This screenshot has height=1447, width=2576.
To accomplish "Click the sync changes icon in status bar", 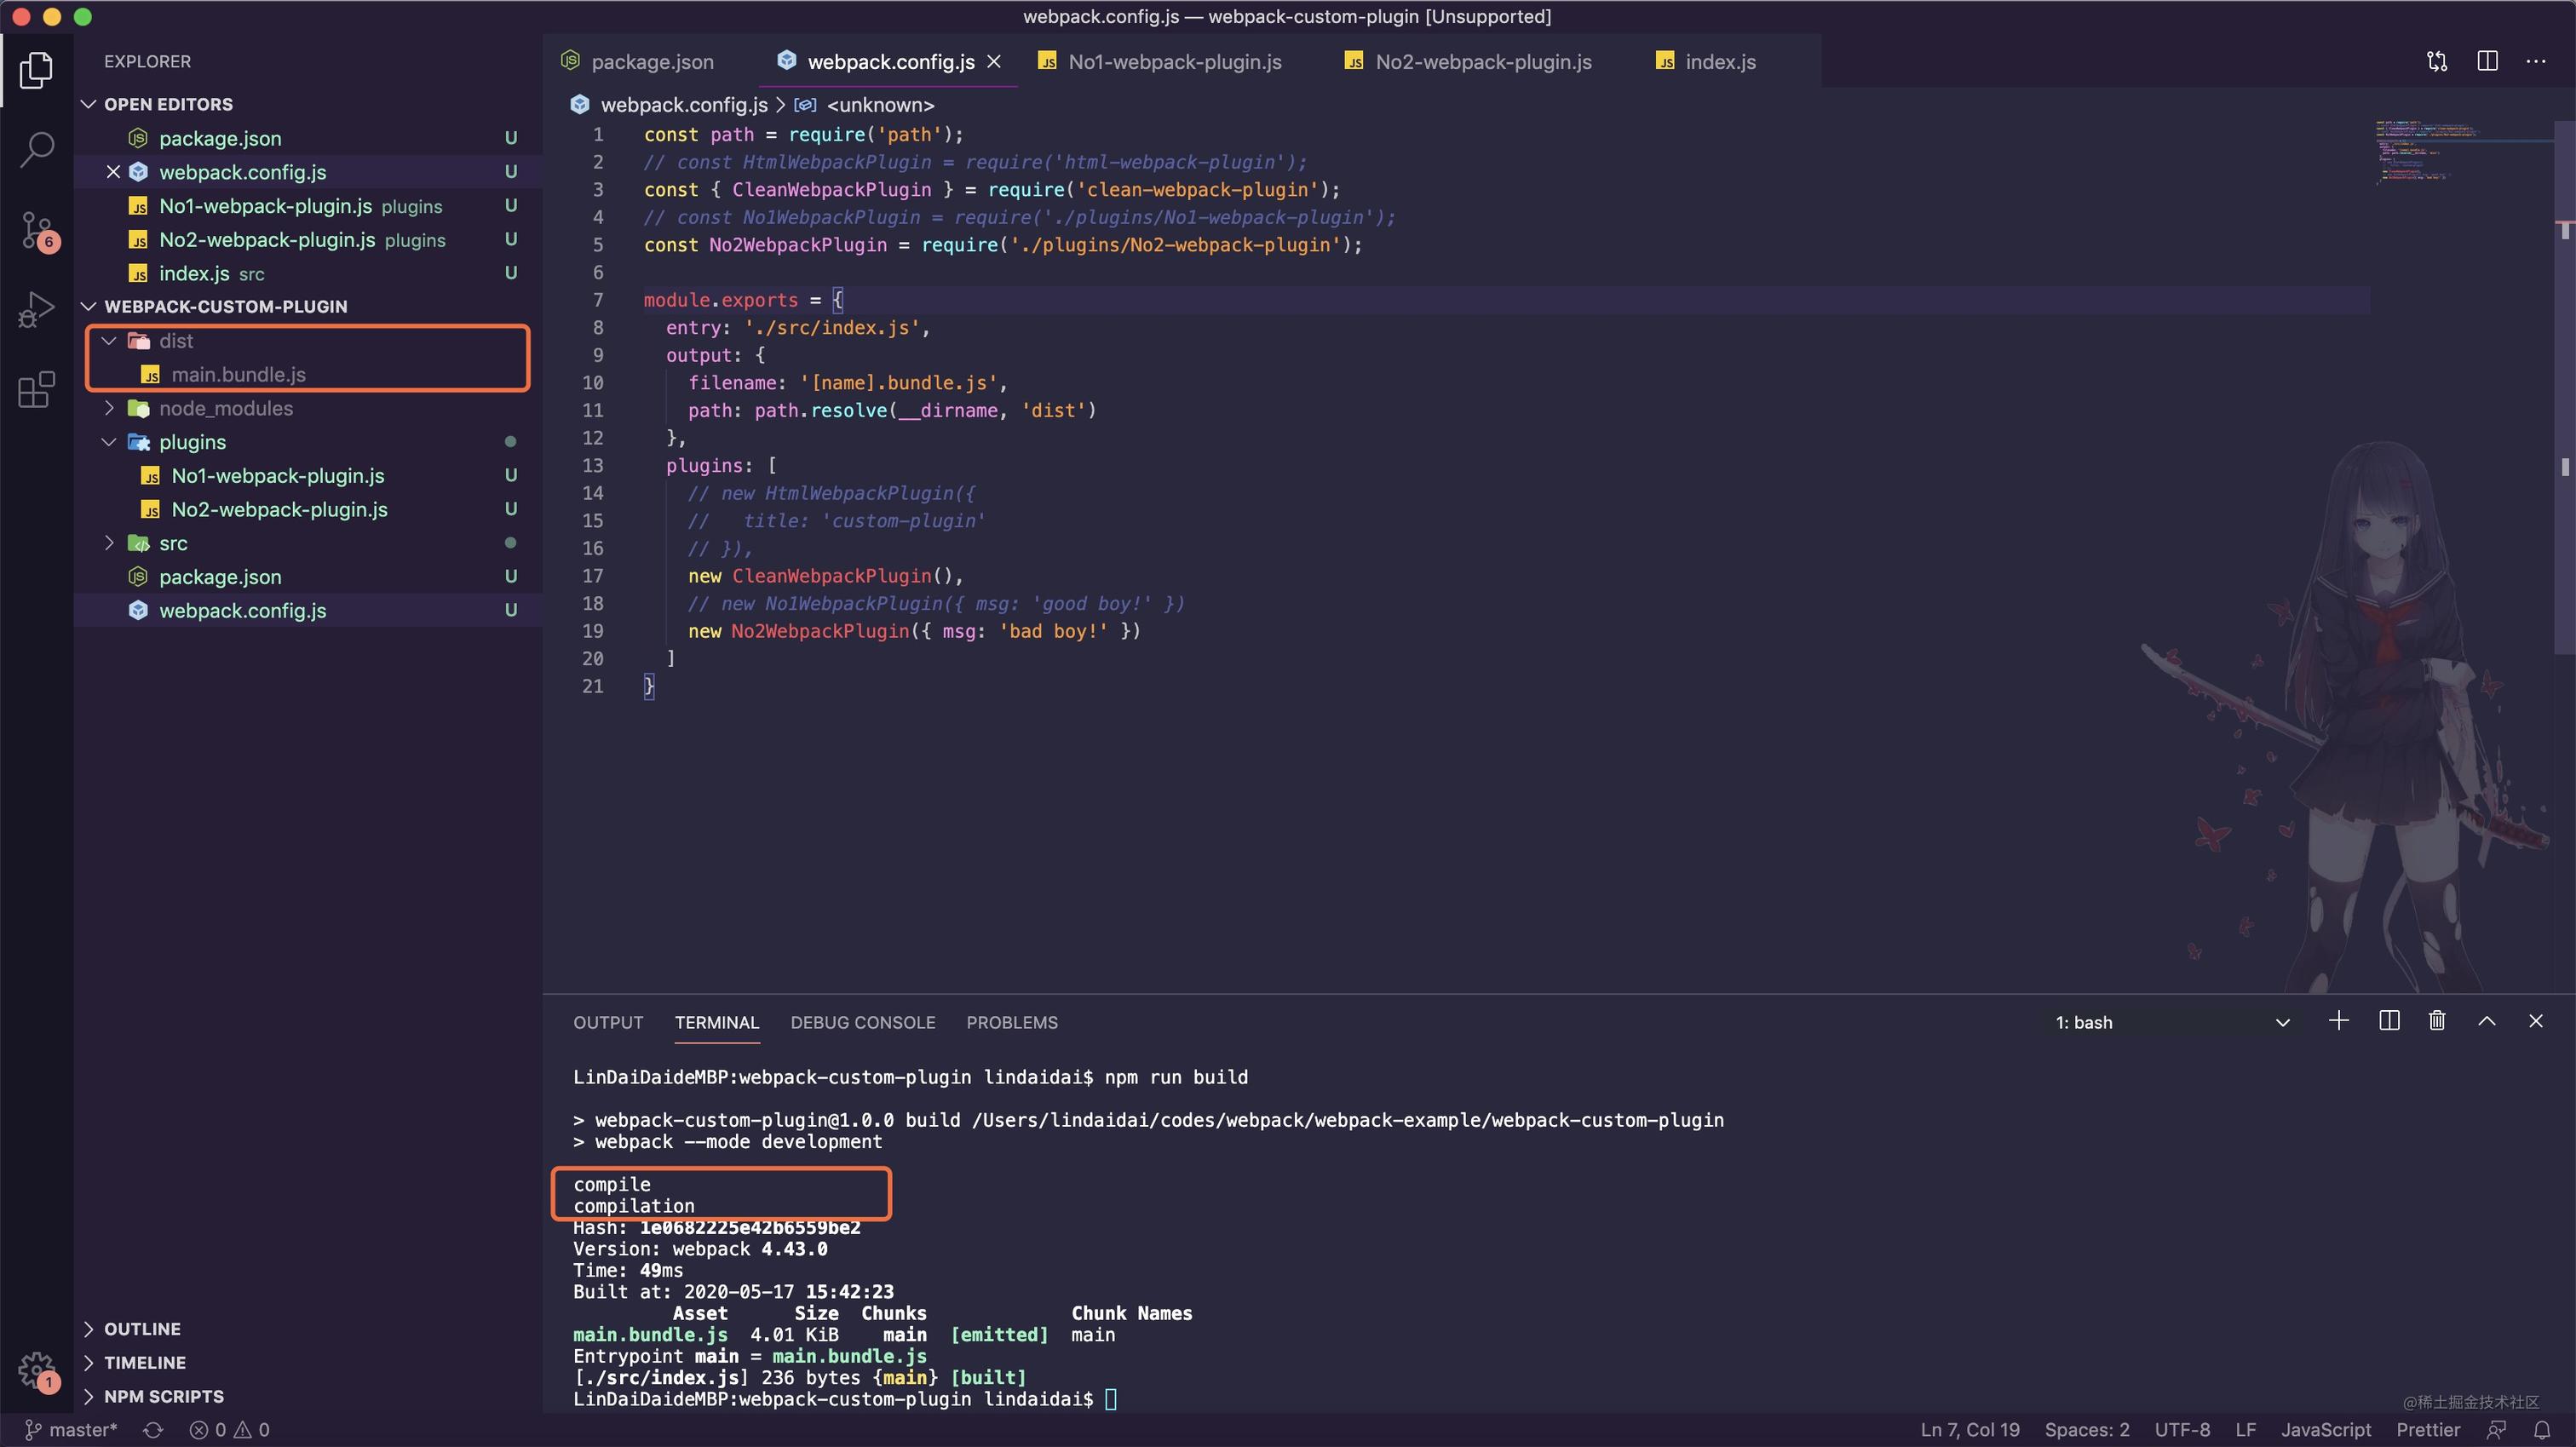I will [153, 1430].
